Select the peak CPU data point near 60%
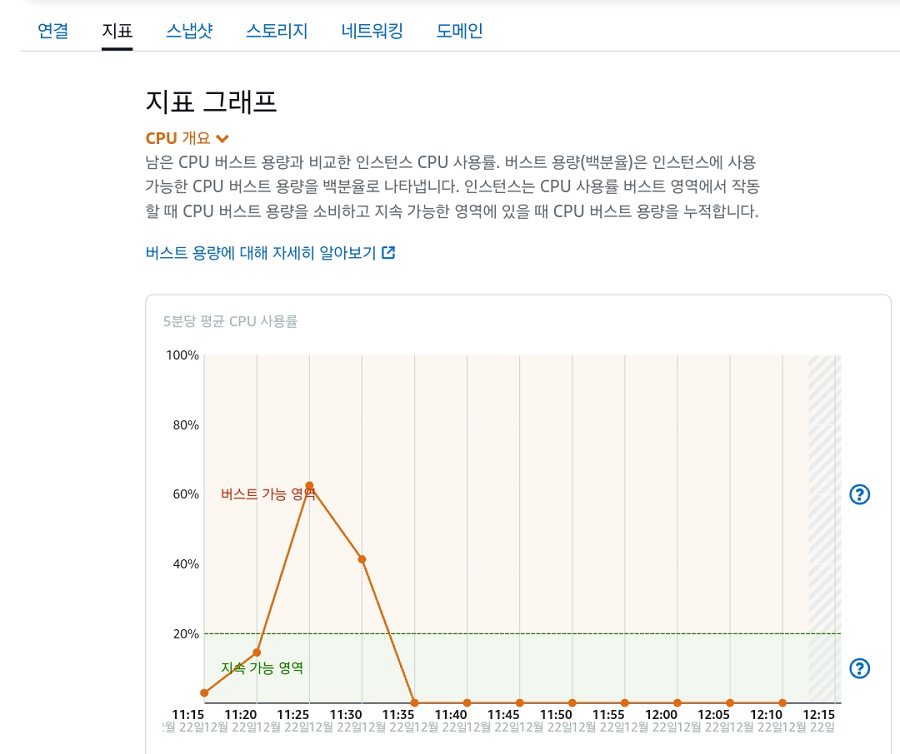The image size is (900, 754). pyautogui.click(x=309, y=486)
